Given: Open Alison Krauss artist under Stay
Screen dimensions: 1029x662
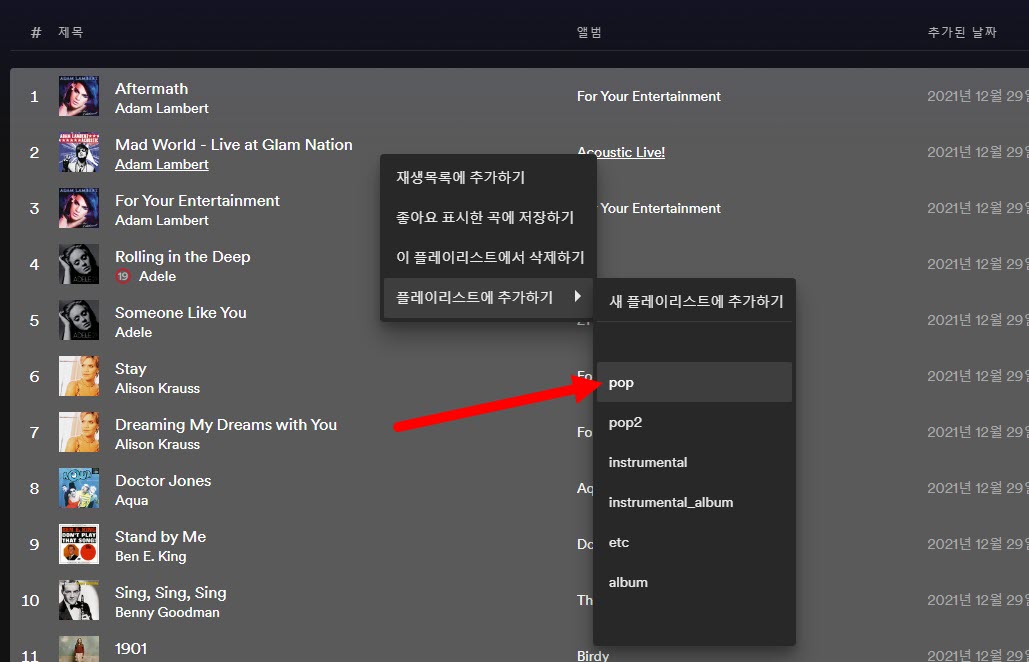Looking at the screenshot, I should tap(158, 388).
